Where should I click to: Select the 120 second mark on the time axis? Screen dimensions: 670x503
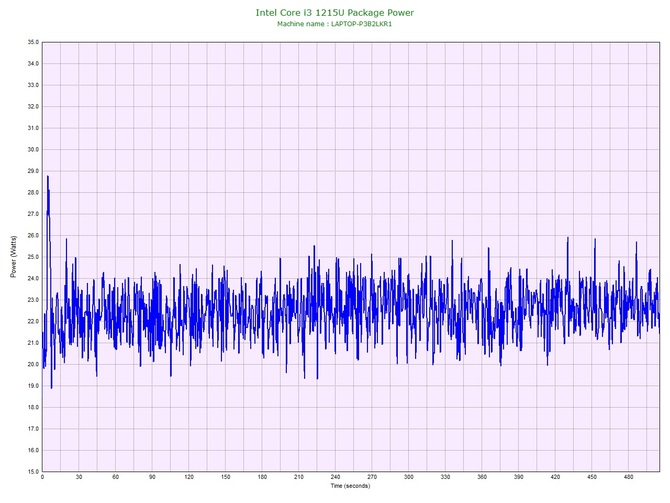tap(189, 478)
